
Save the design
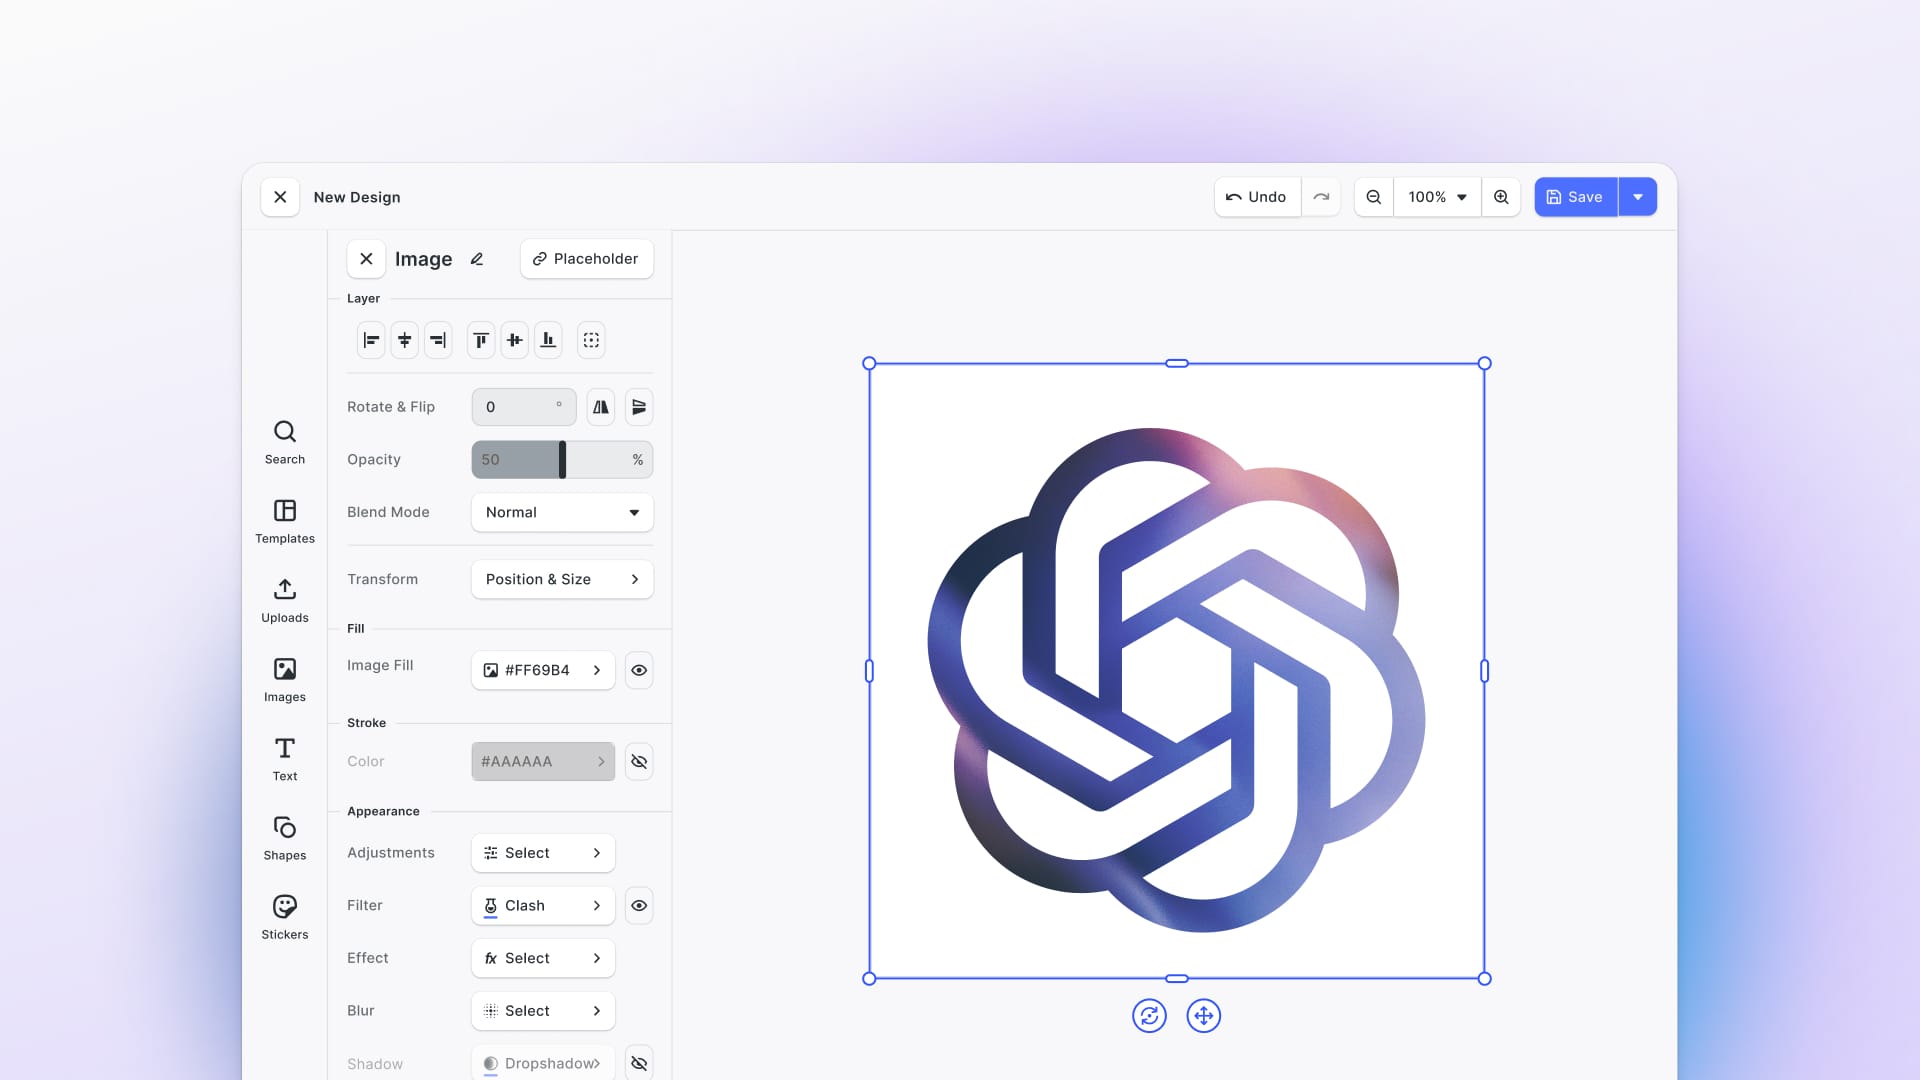click(x=1574, y=197)
